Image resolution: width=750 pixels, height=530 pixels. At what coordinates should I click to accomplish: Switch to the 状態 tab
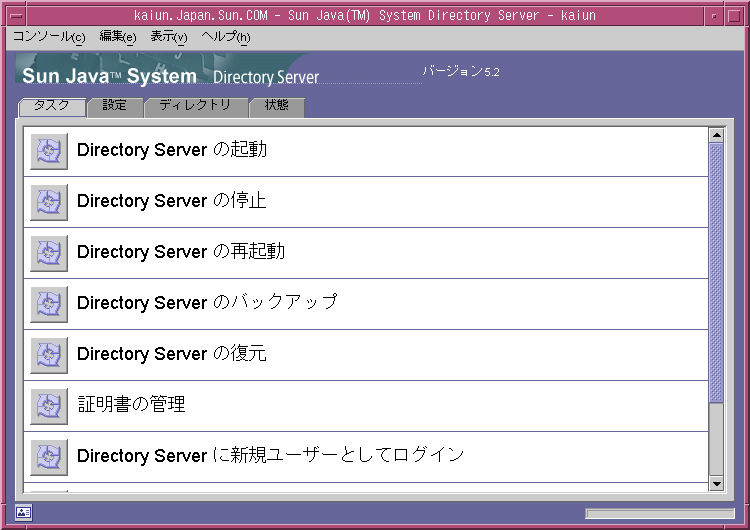(276, 106)
